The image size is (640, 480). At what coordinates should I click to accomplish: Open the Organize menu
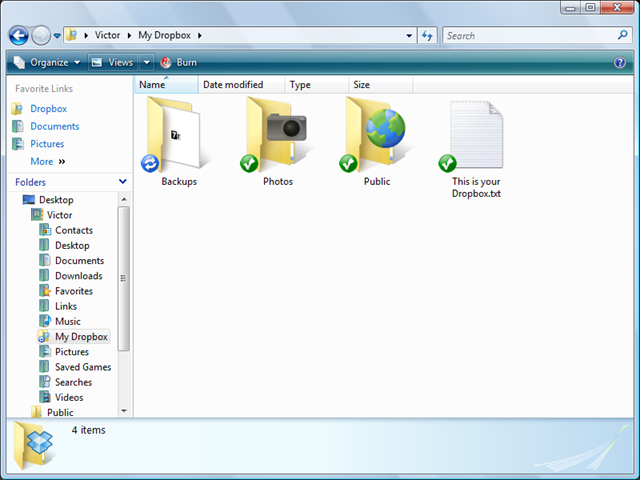[47, 62]
